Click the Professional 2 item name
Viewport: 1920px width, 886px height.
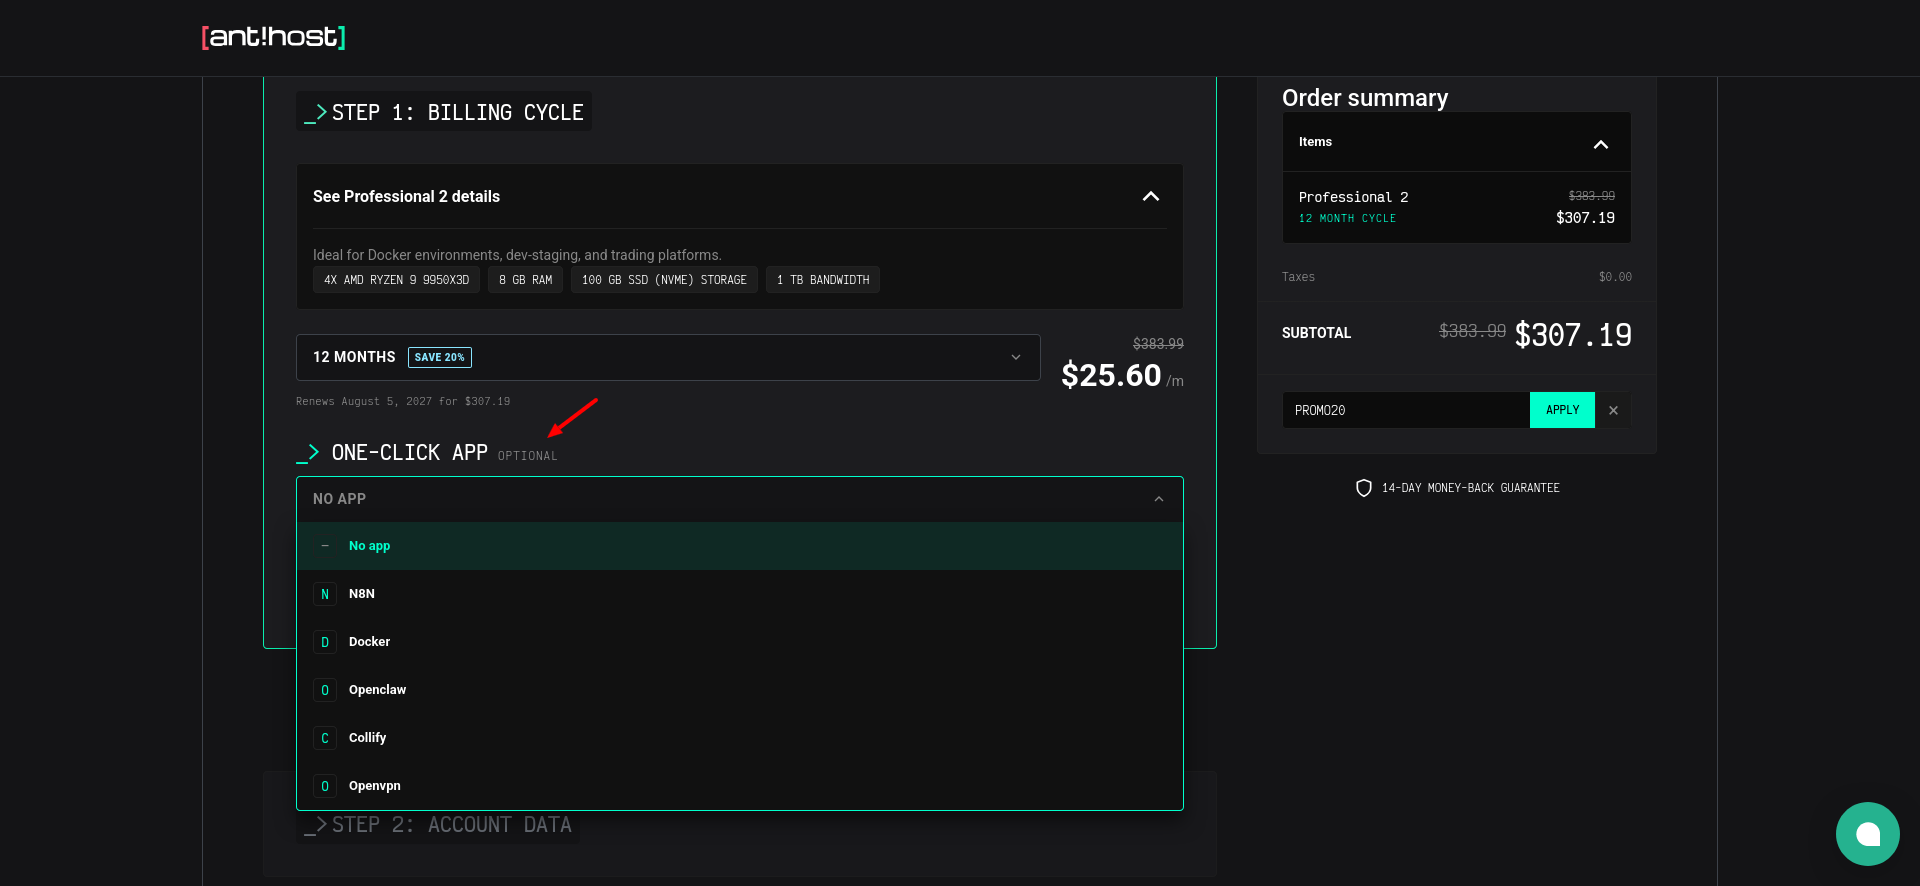(1353, 197)
